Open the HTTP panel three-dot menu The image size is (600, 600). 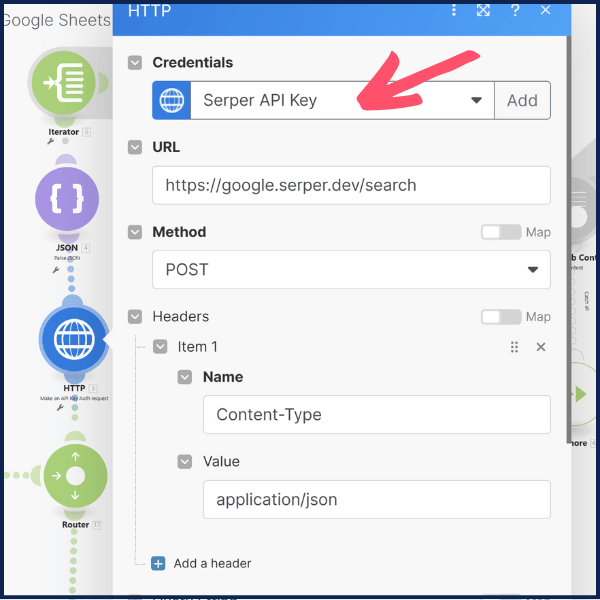coord(454,10)
